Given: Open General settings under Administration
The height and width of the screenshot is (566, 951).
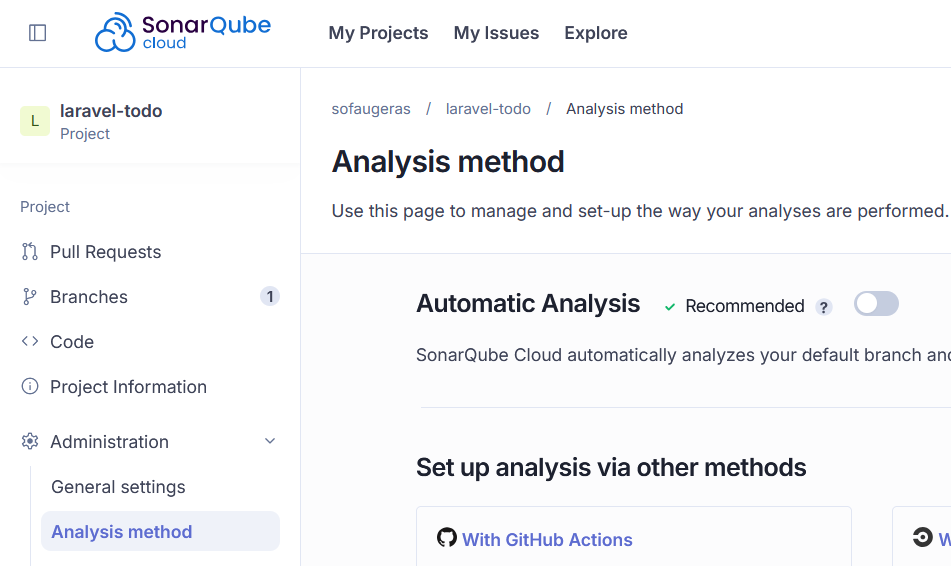Looking at the screenshot, I should coord(118,487).
